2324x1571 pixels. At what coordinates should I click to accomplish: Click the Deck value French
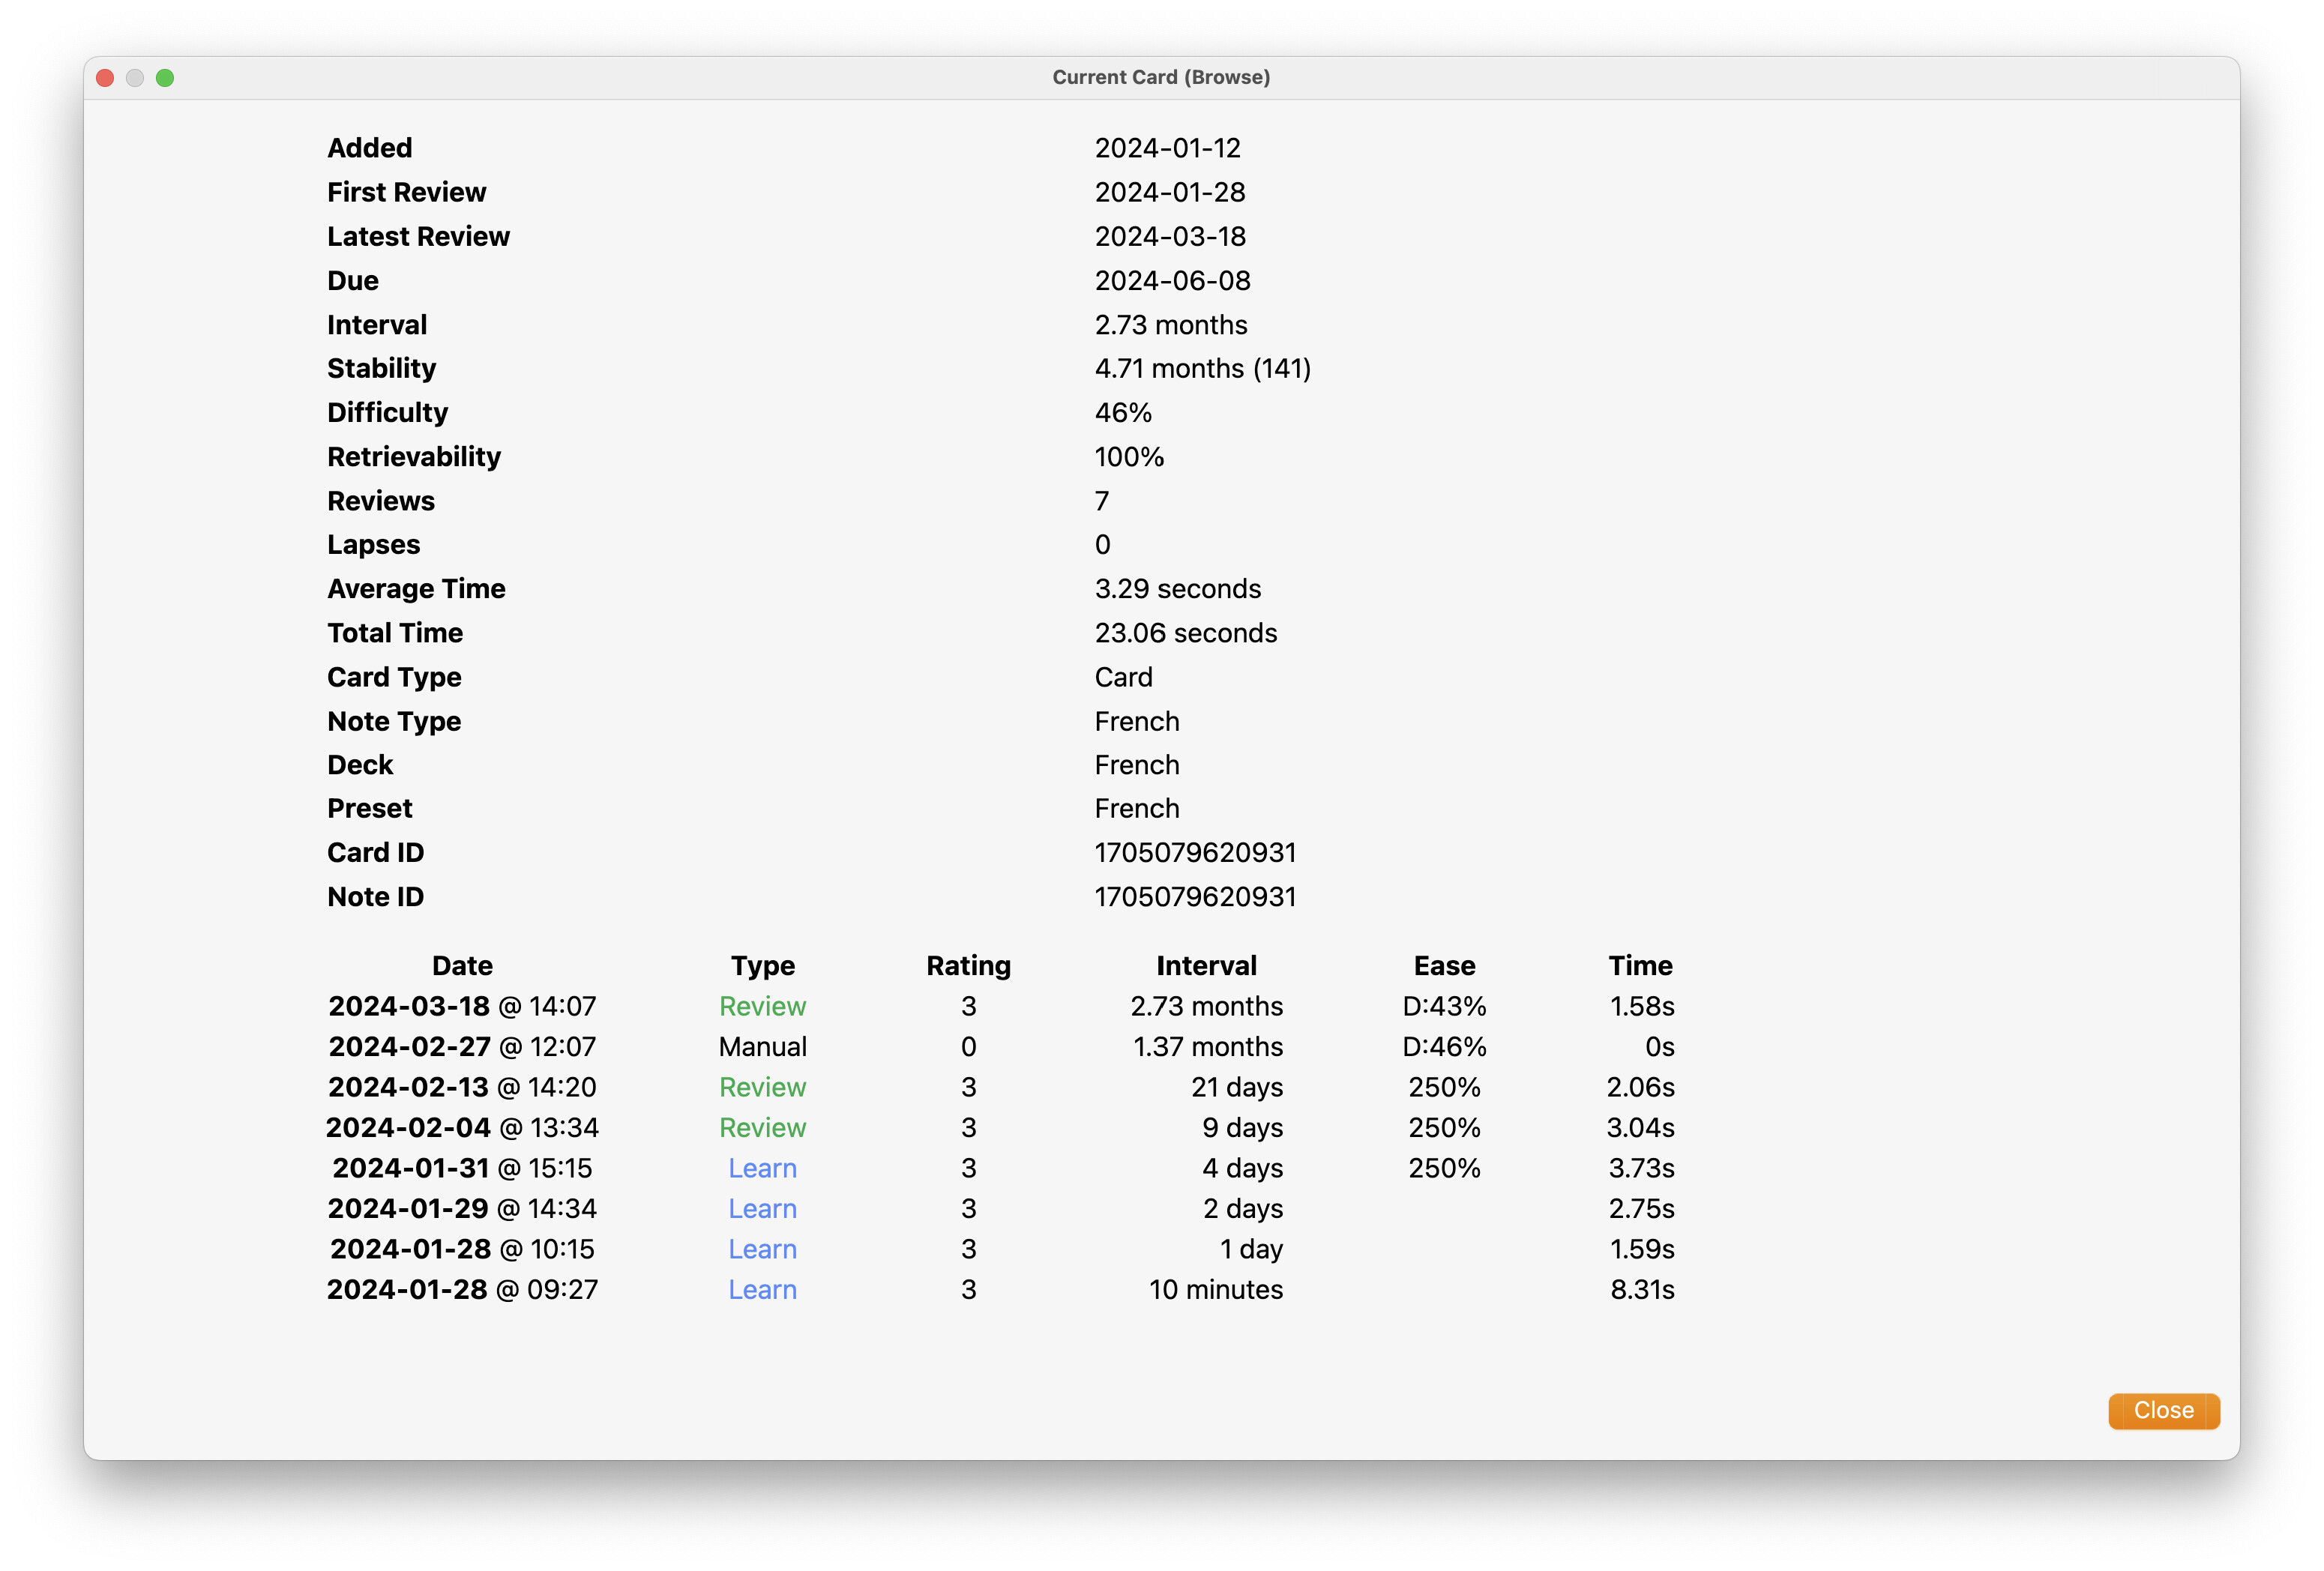click(x=1137, y=765)
